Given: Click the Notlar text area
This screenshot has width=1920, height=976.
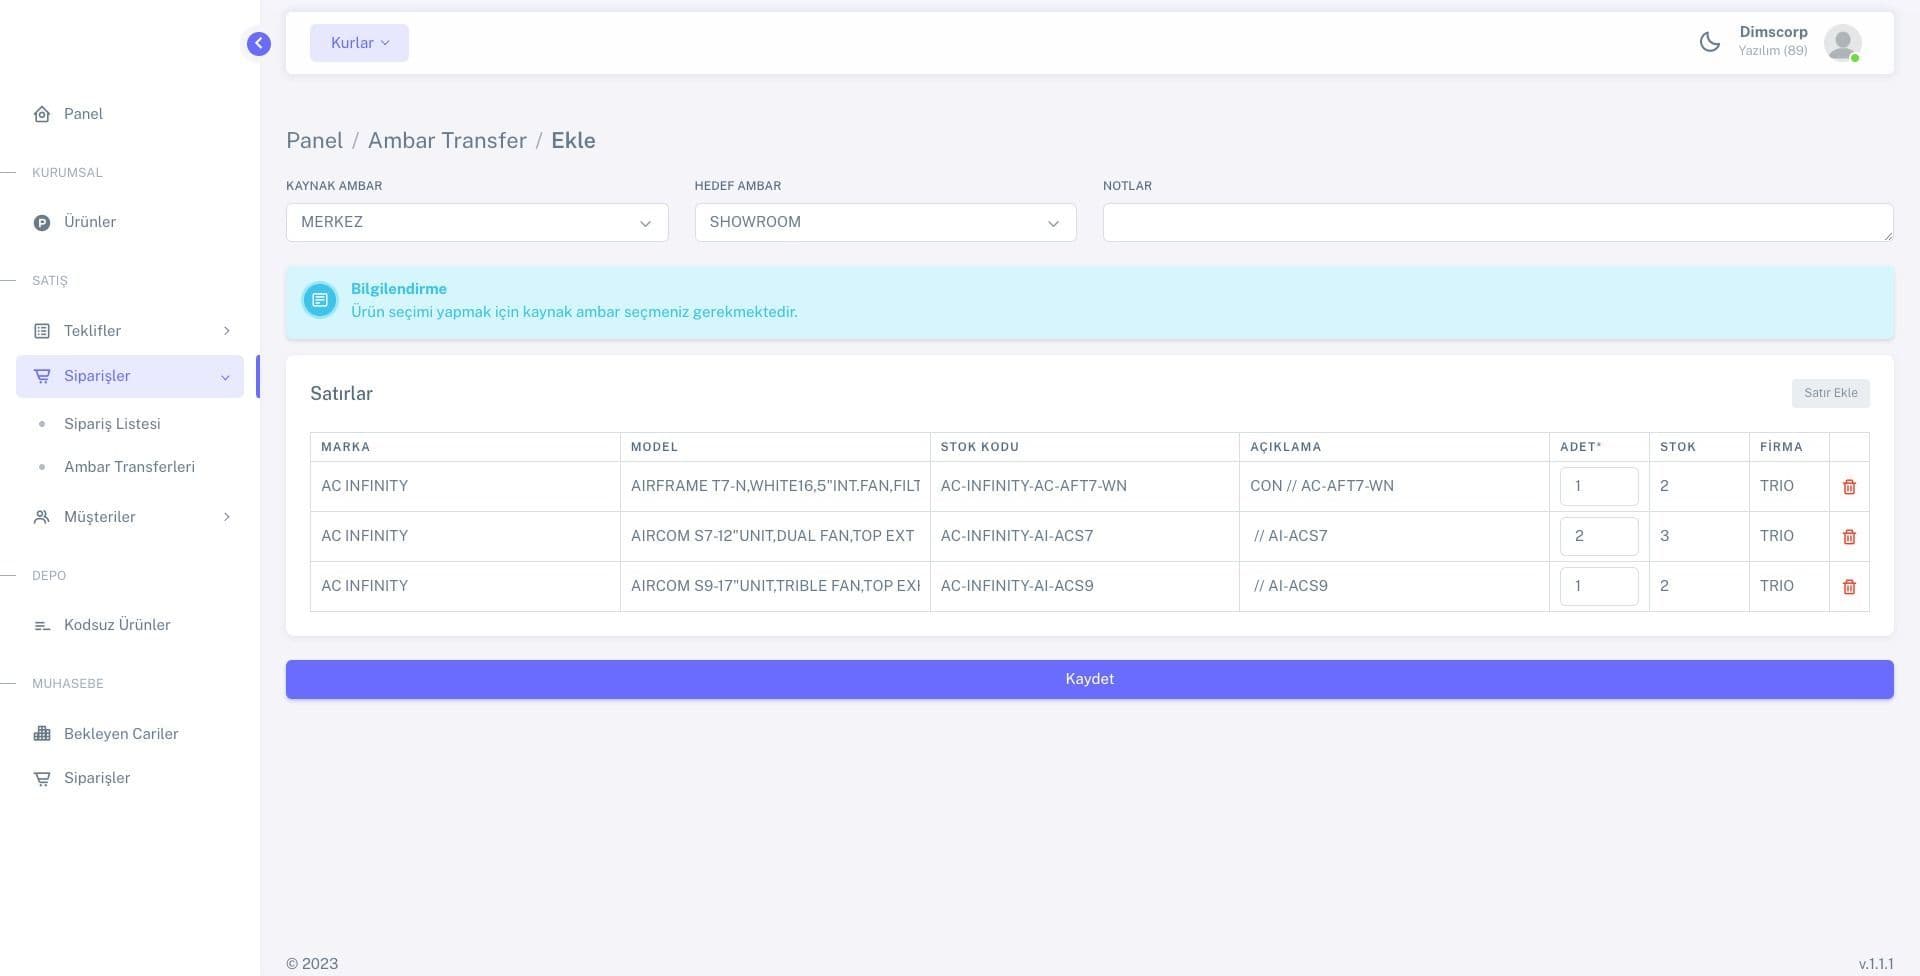Looking at the screenshot, I should (x=1497, y=222).
